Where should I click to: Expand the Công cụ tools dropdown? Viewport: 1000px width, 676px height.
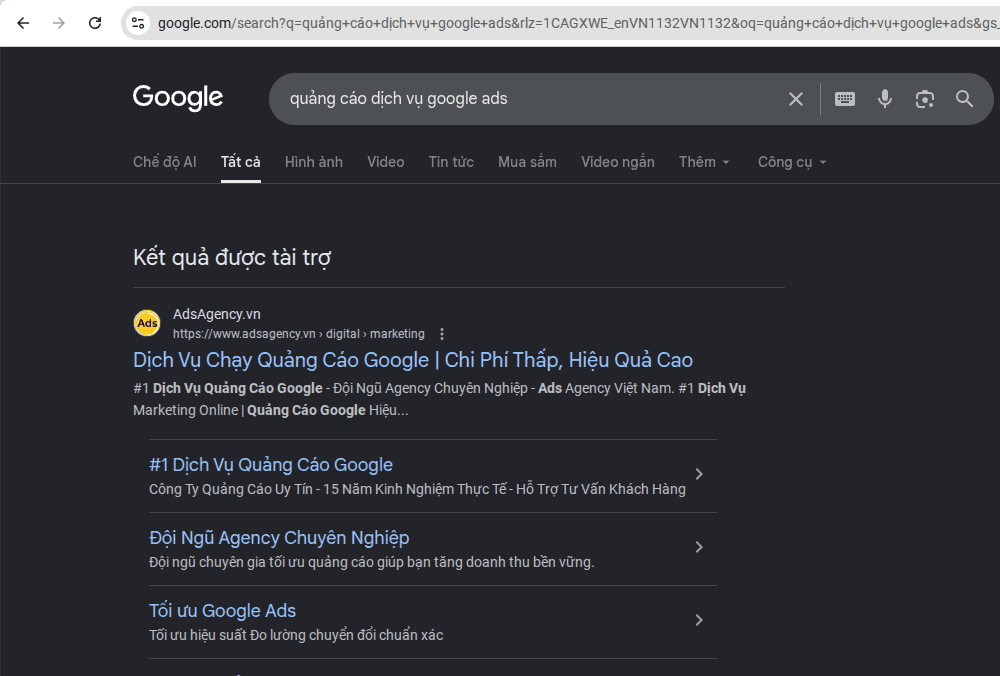(x=792, y=162)
